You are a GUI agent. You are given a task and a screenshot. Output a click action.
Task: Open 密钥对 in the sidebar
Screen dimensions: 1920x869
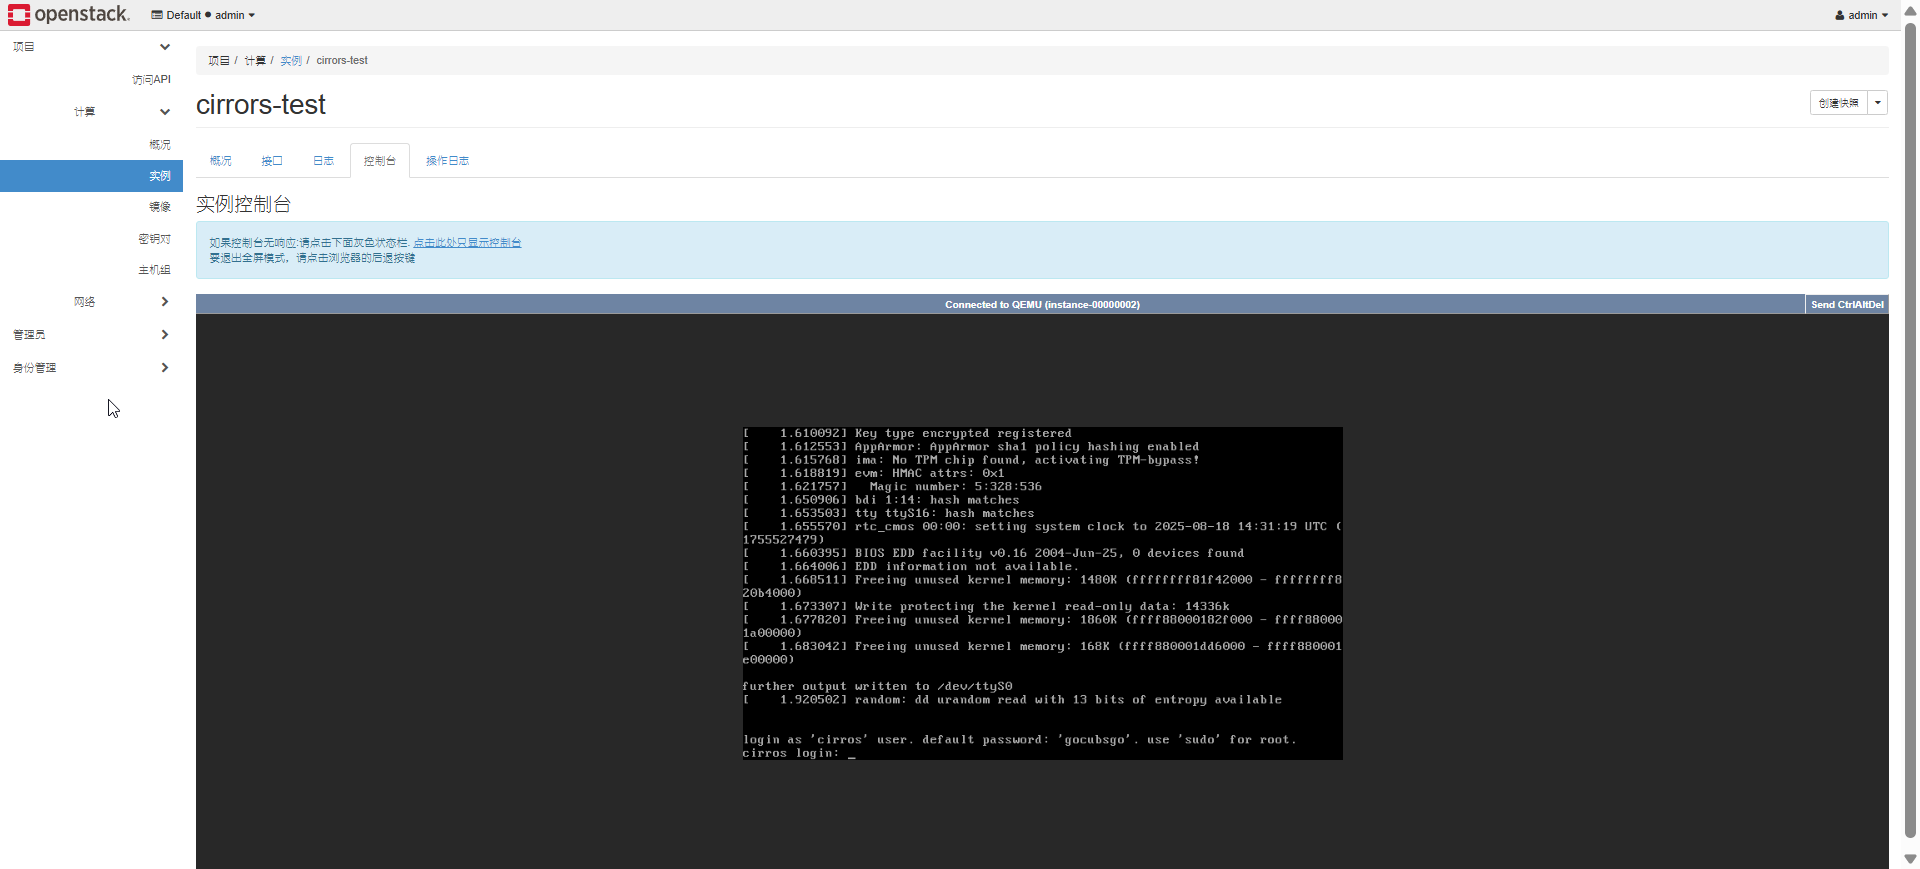point(155,239)
